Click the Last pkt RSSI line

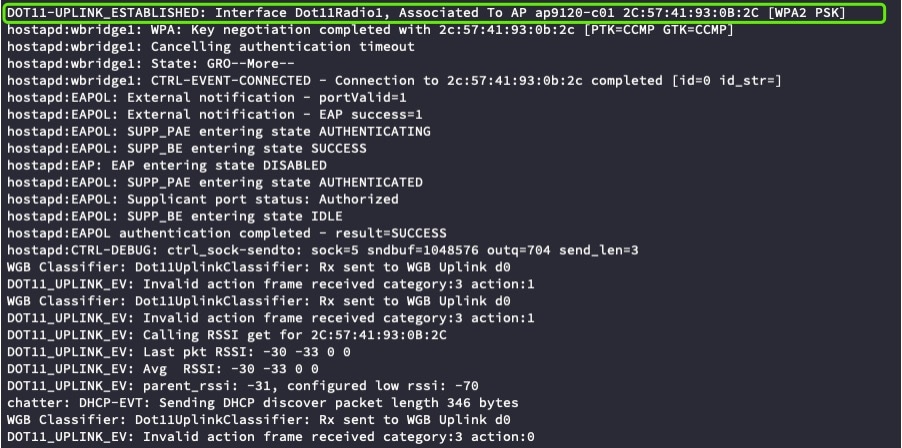point(178,352)
